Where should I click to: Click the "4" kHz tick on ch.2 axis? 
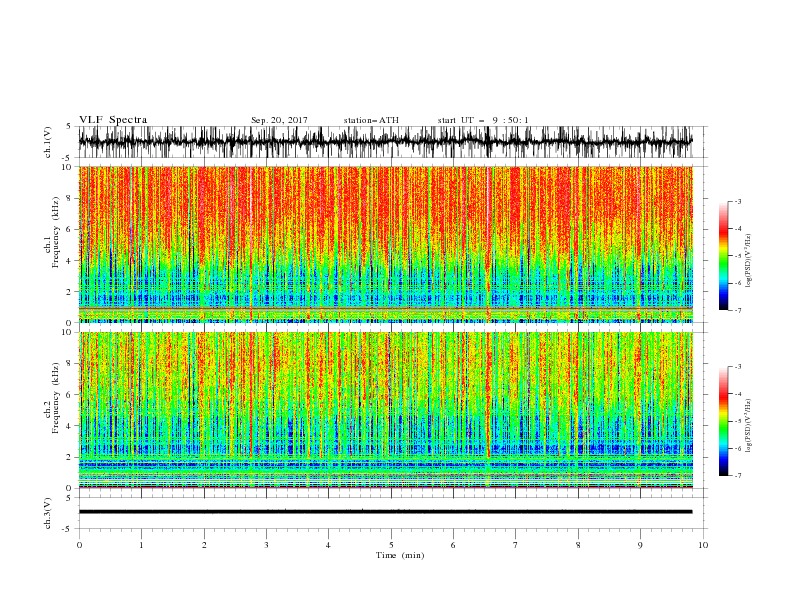[70, 426]
